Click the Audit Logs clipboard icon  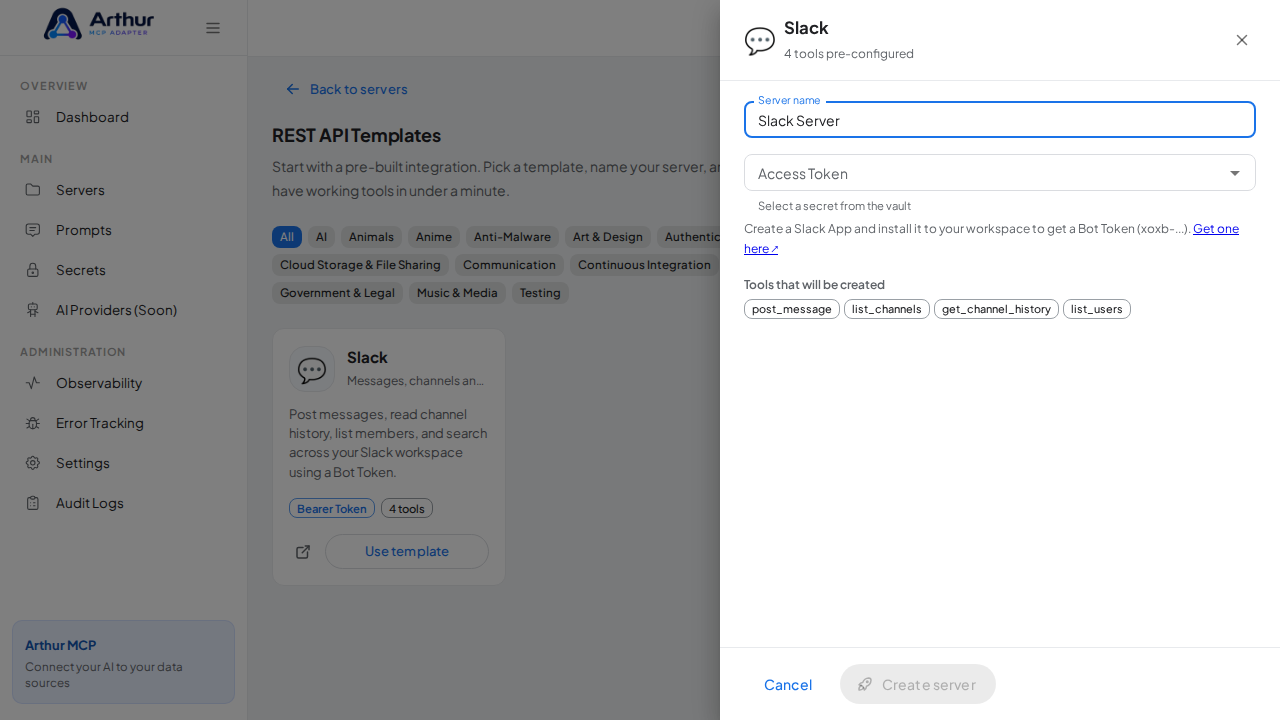[33, 503]
